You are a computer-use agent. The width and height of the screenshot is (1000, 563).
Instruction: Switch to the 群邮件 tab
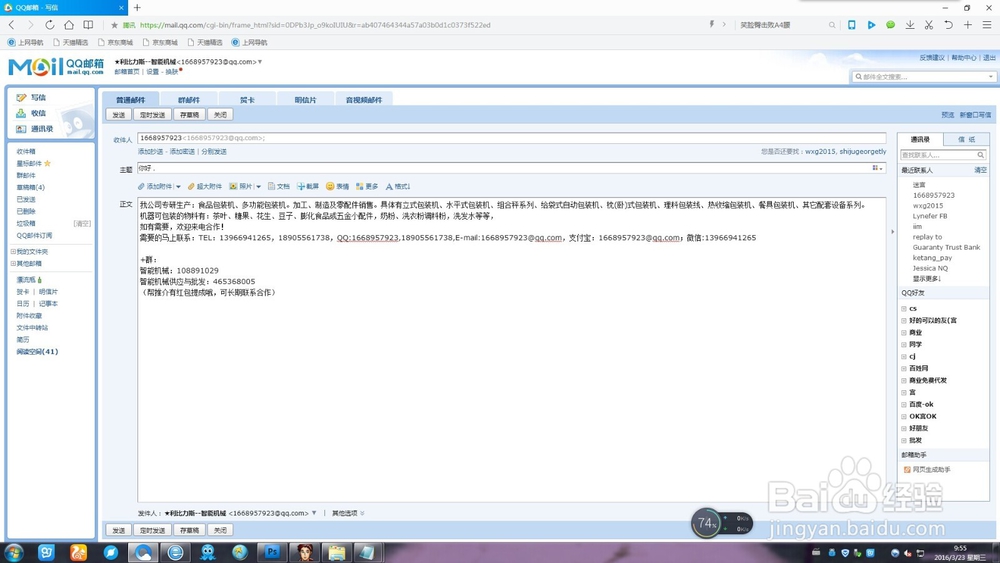click(189, 99)
